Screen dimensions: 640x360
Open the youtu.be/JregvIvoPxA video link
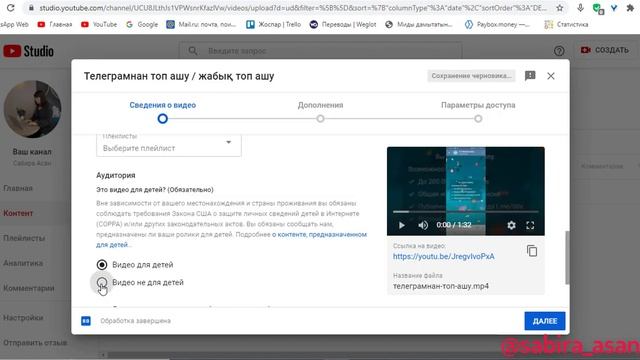coord(443,256)
